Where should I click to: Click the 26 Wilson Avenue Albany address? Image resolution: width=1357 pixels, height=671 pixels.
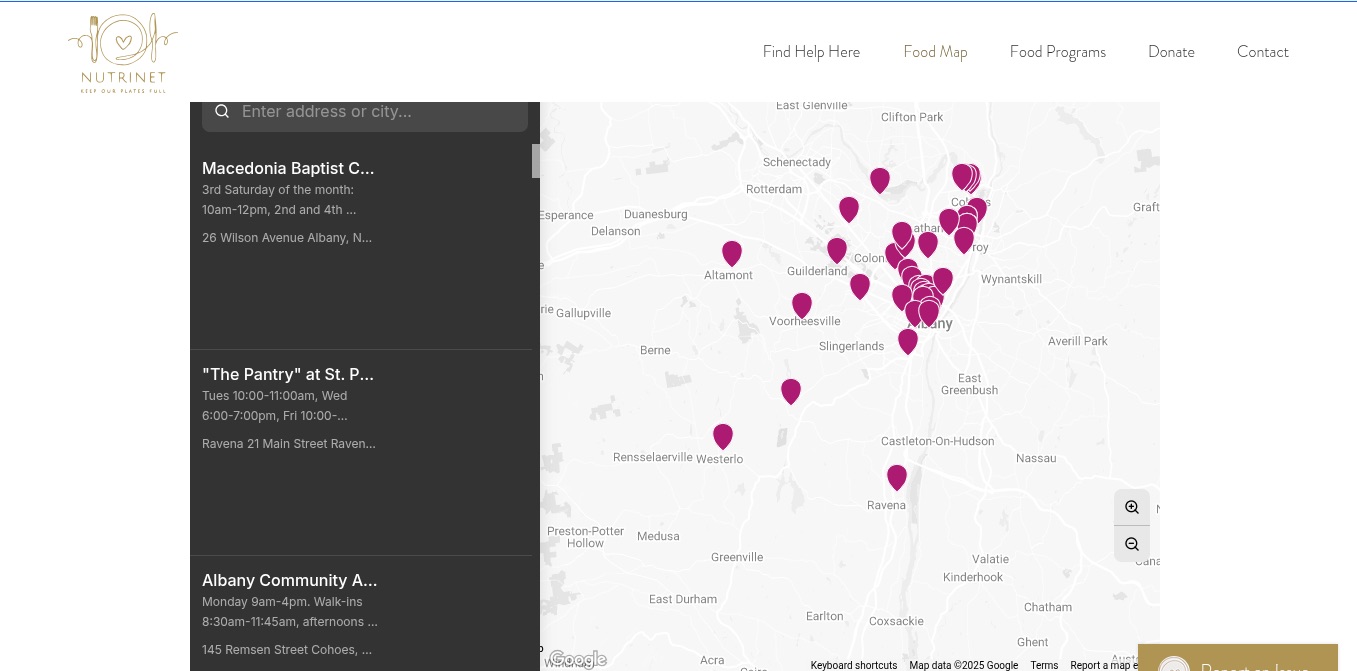coord(287,238)
